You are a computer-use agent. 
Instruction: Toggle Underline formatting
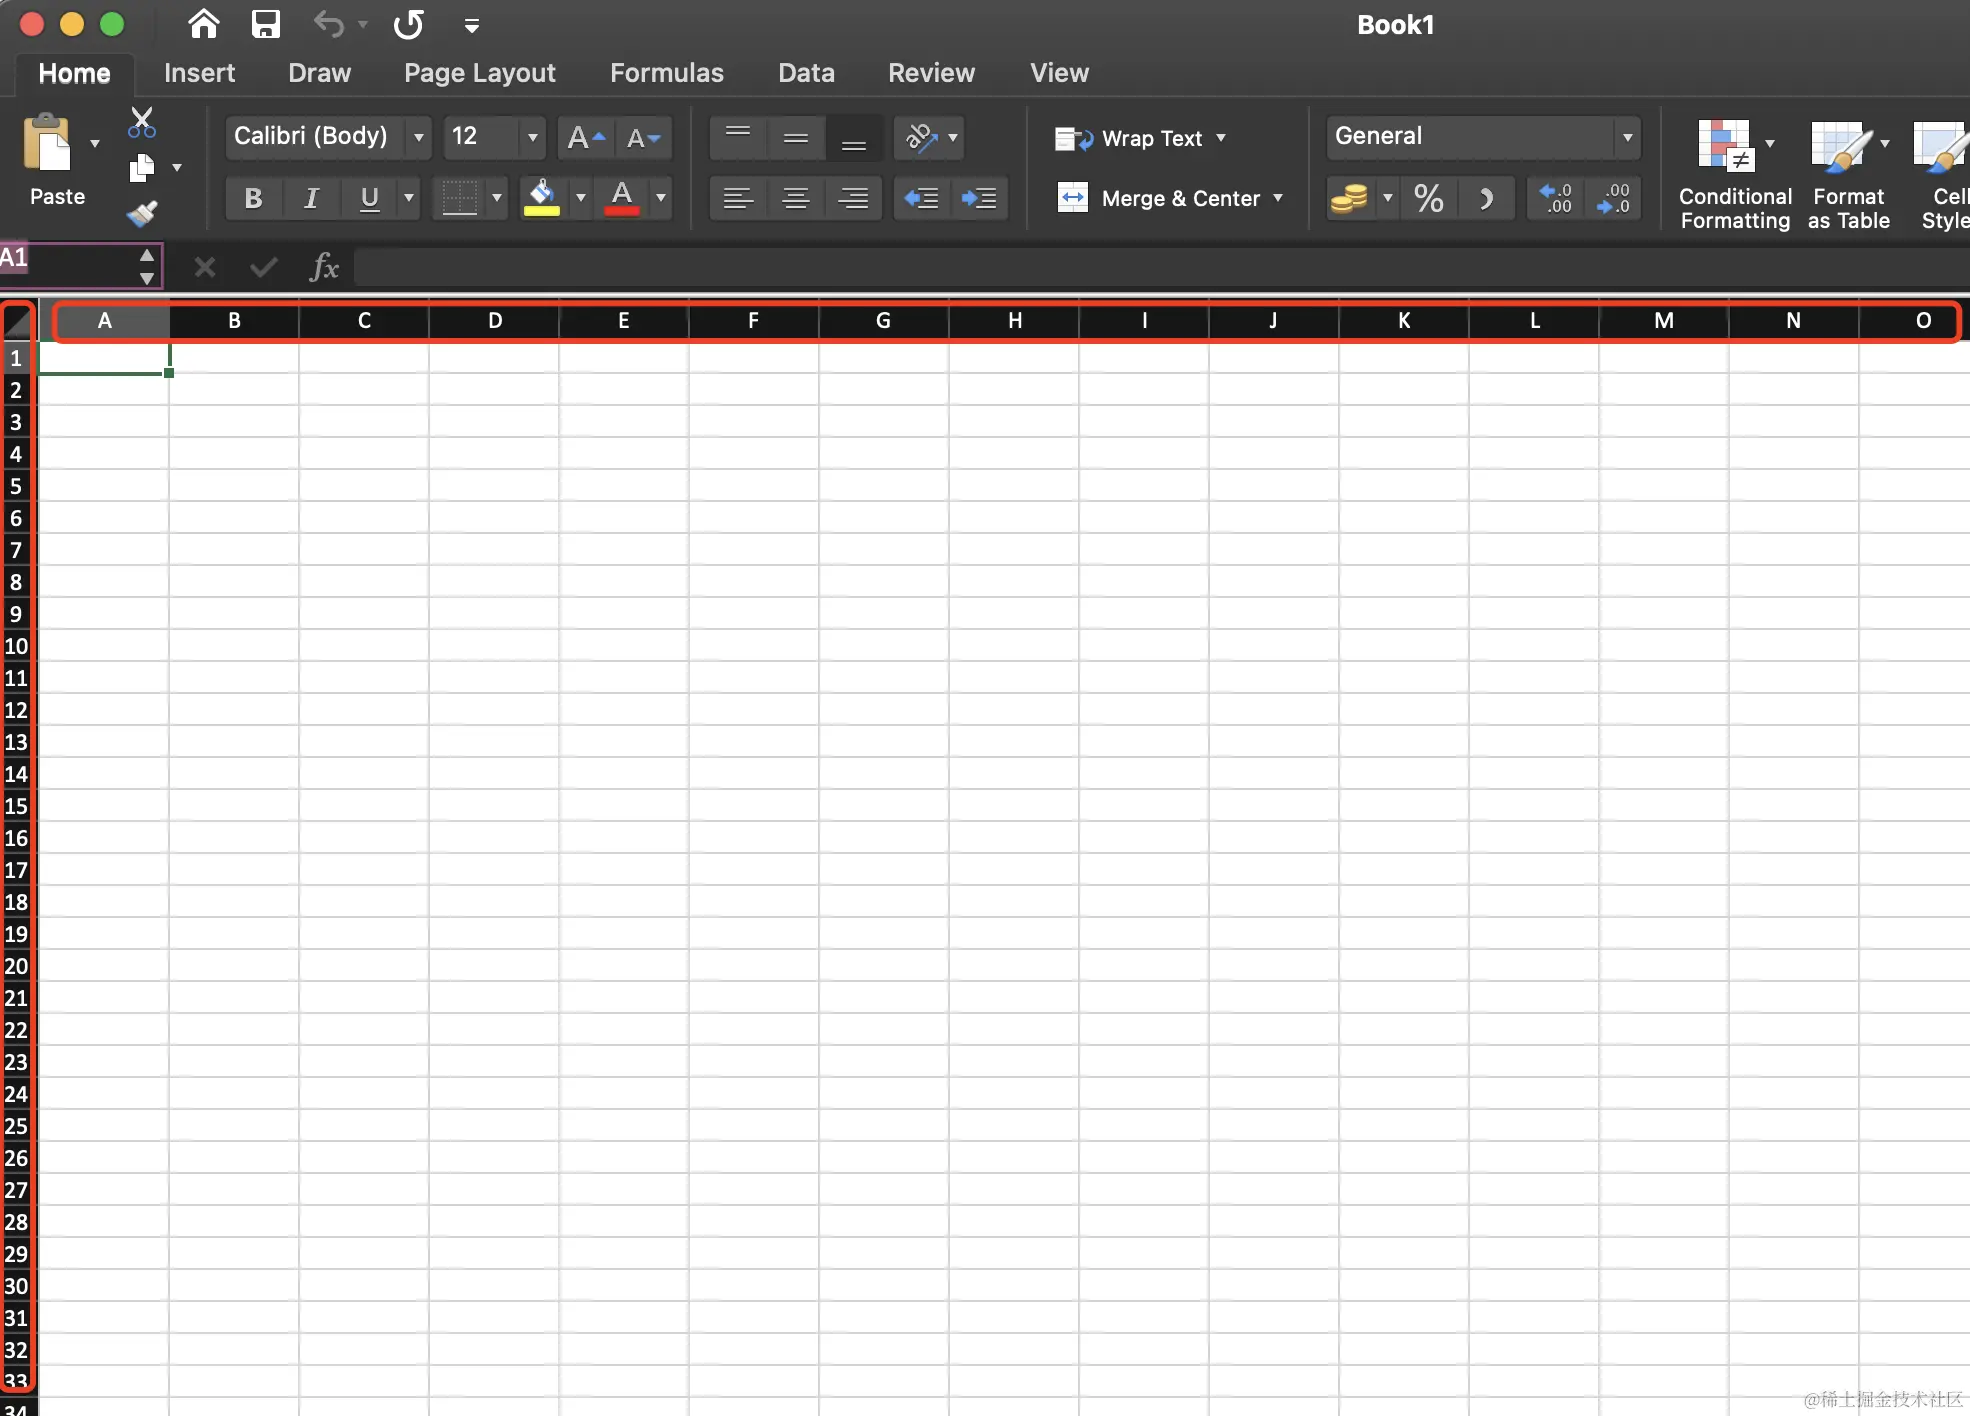click(369, 198)
